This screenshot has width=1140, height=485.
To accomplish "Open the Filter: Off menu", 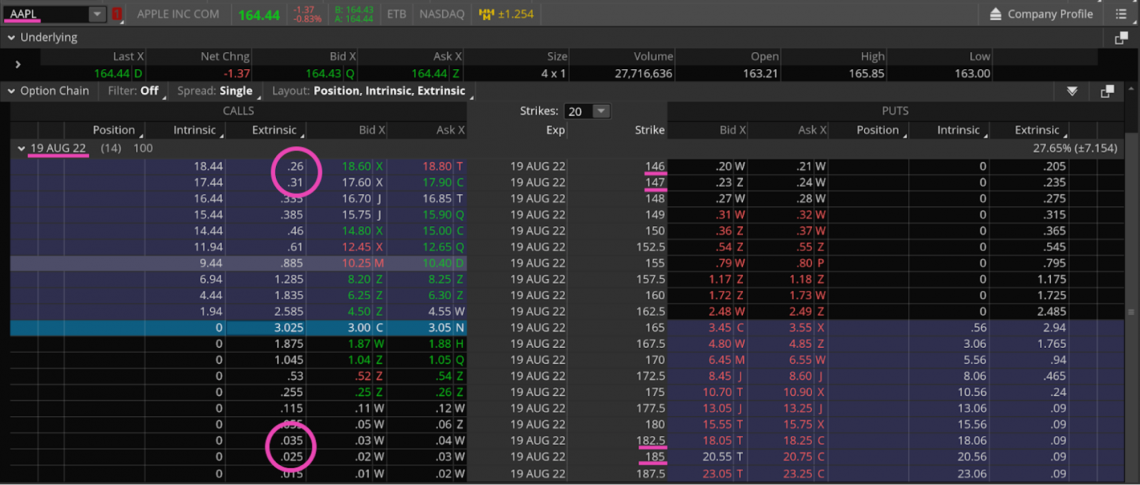I will pyautogui.click(x=134, y=91).
